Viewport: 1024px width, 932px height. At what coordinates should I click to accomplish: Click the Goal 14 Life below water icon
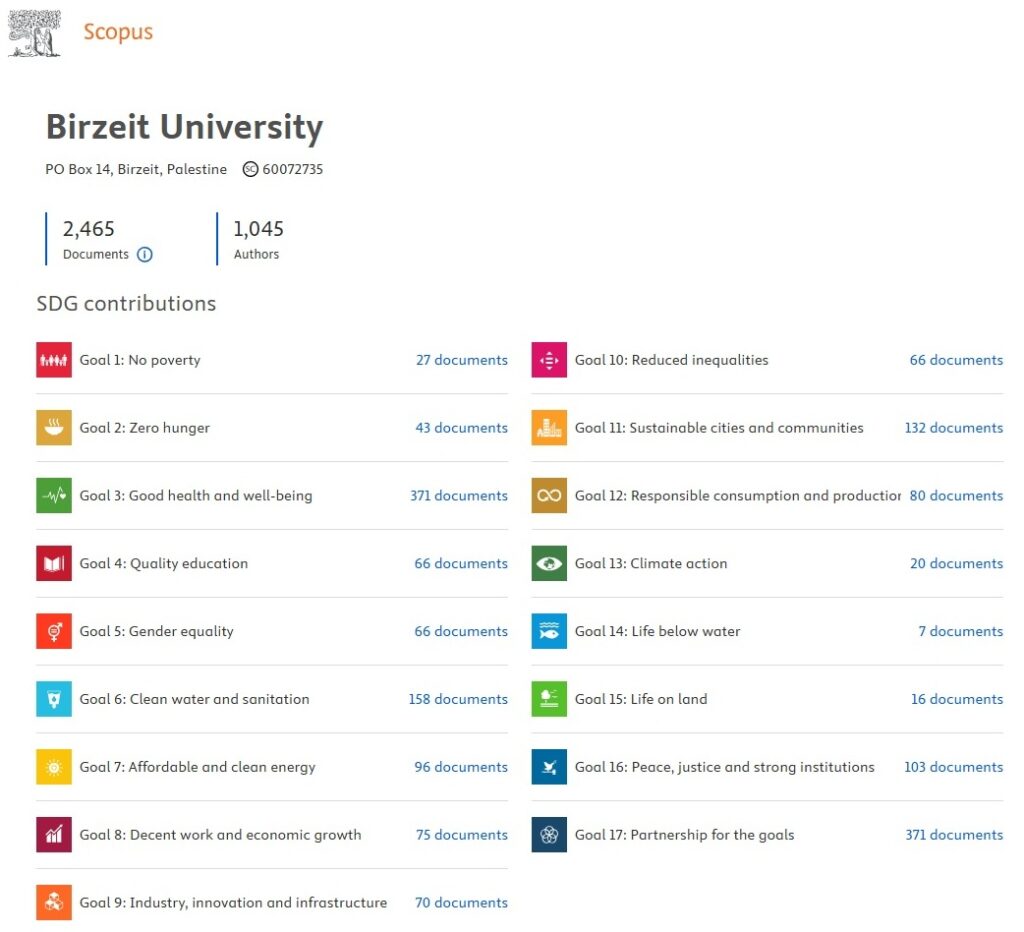[549, 632]
